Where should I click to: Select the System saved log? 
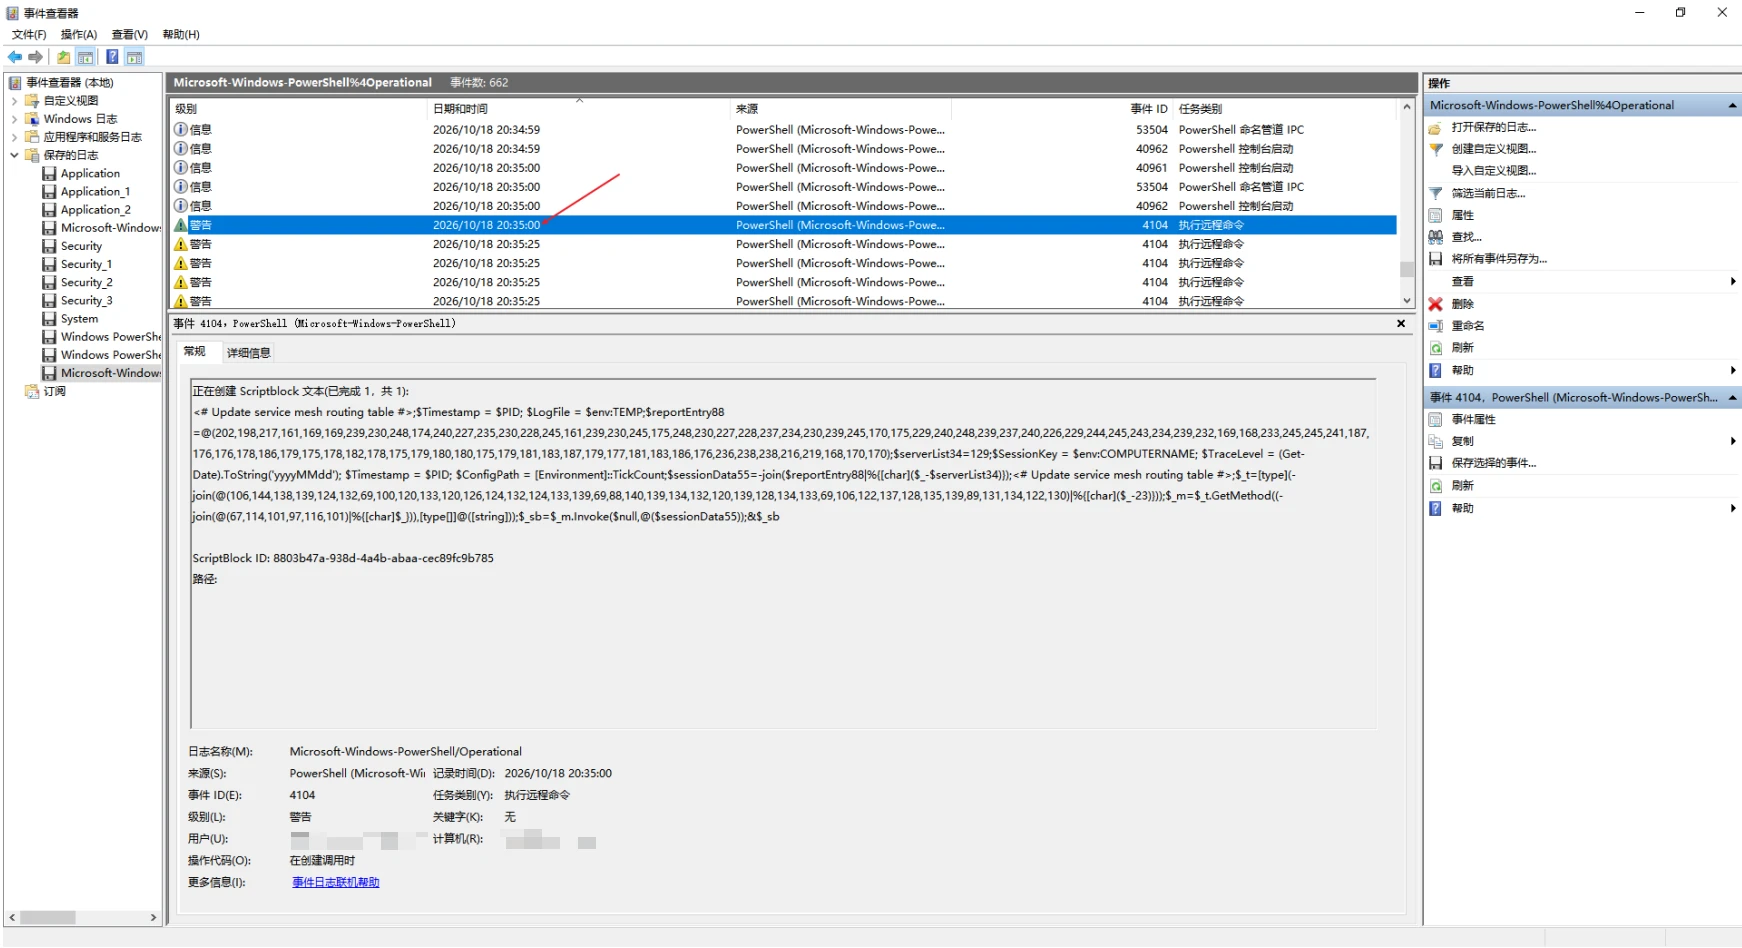(79, 319)
